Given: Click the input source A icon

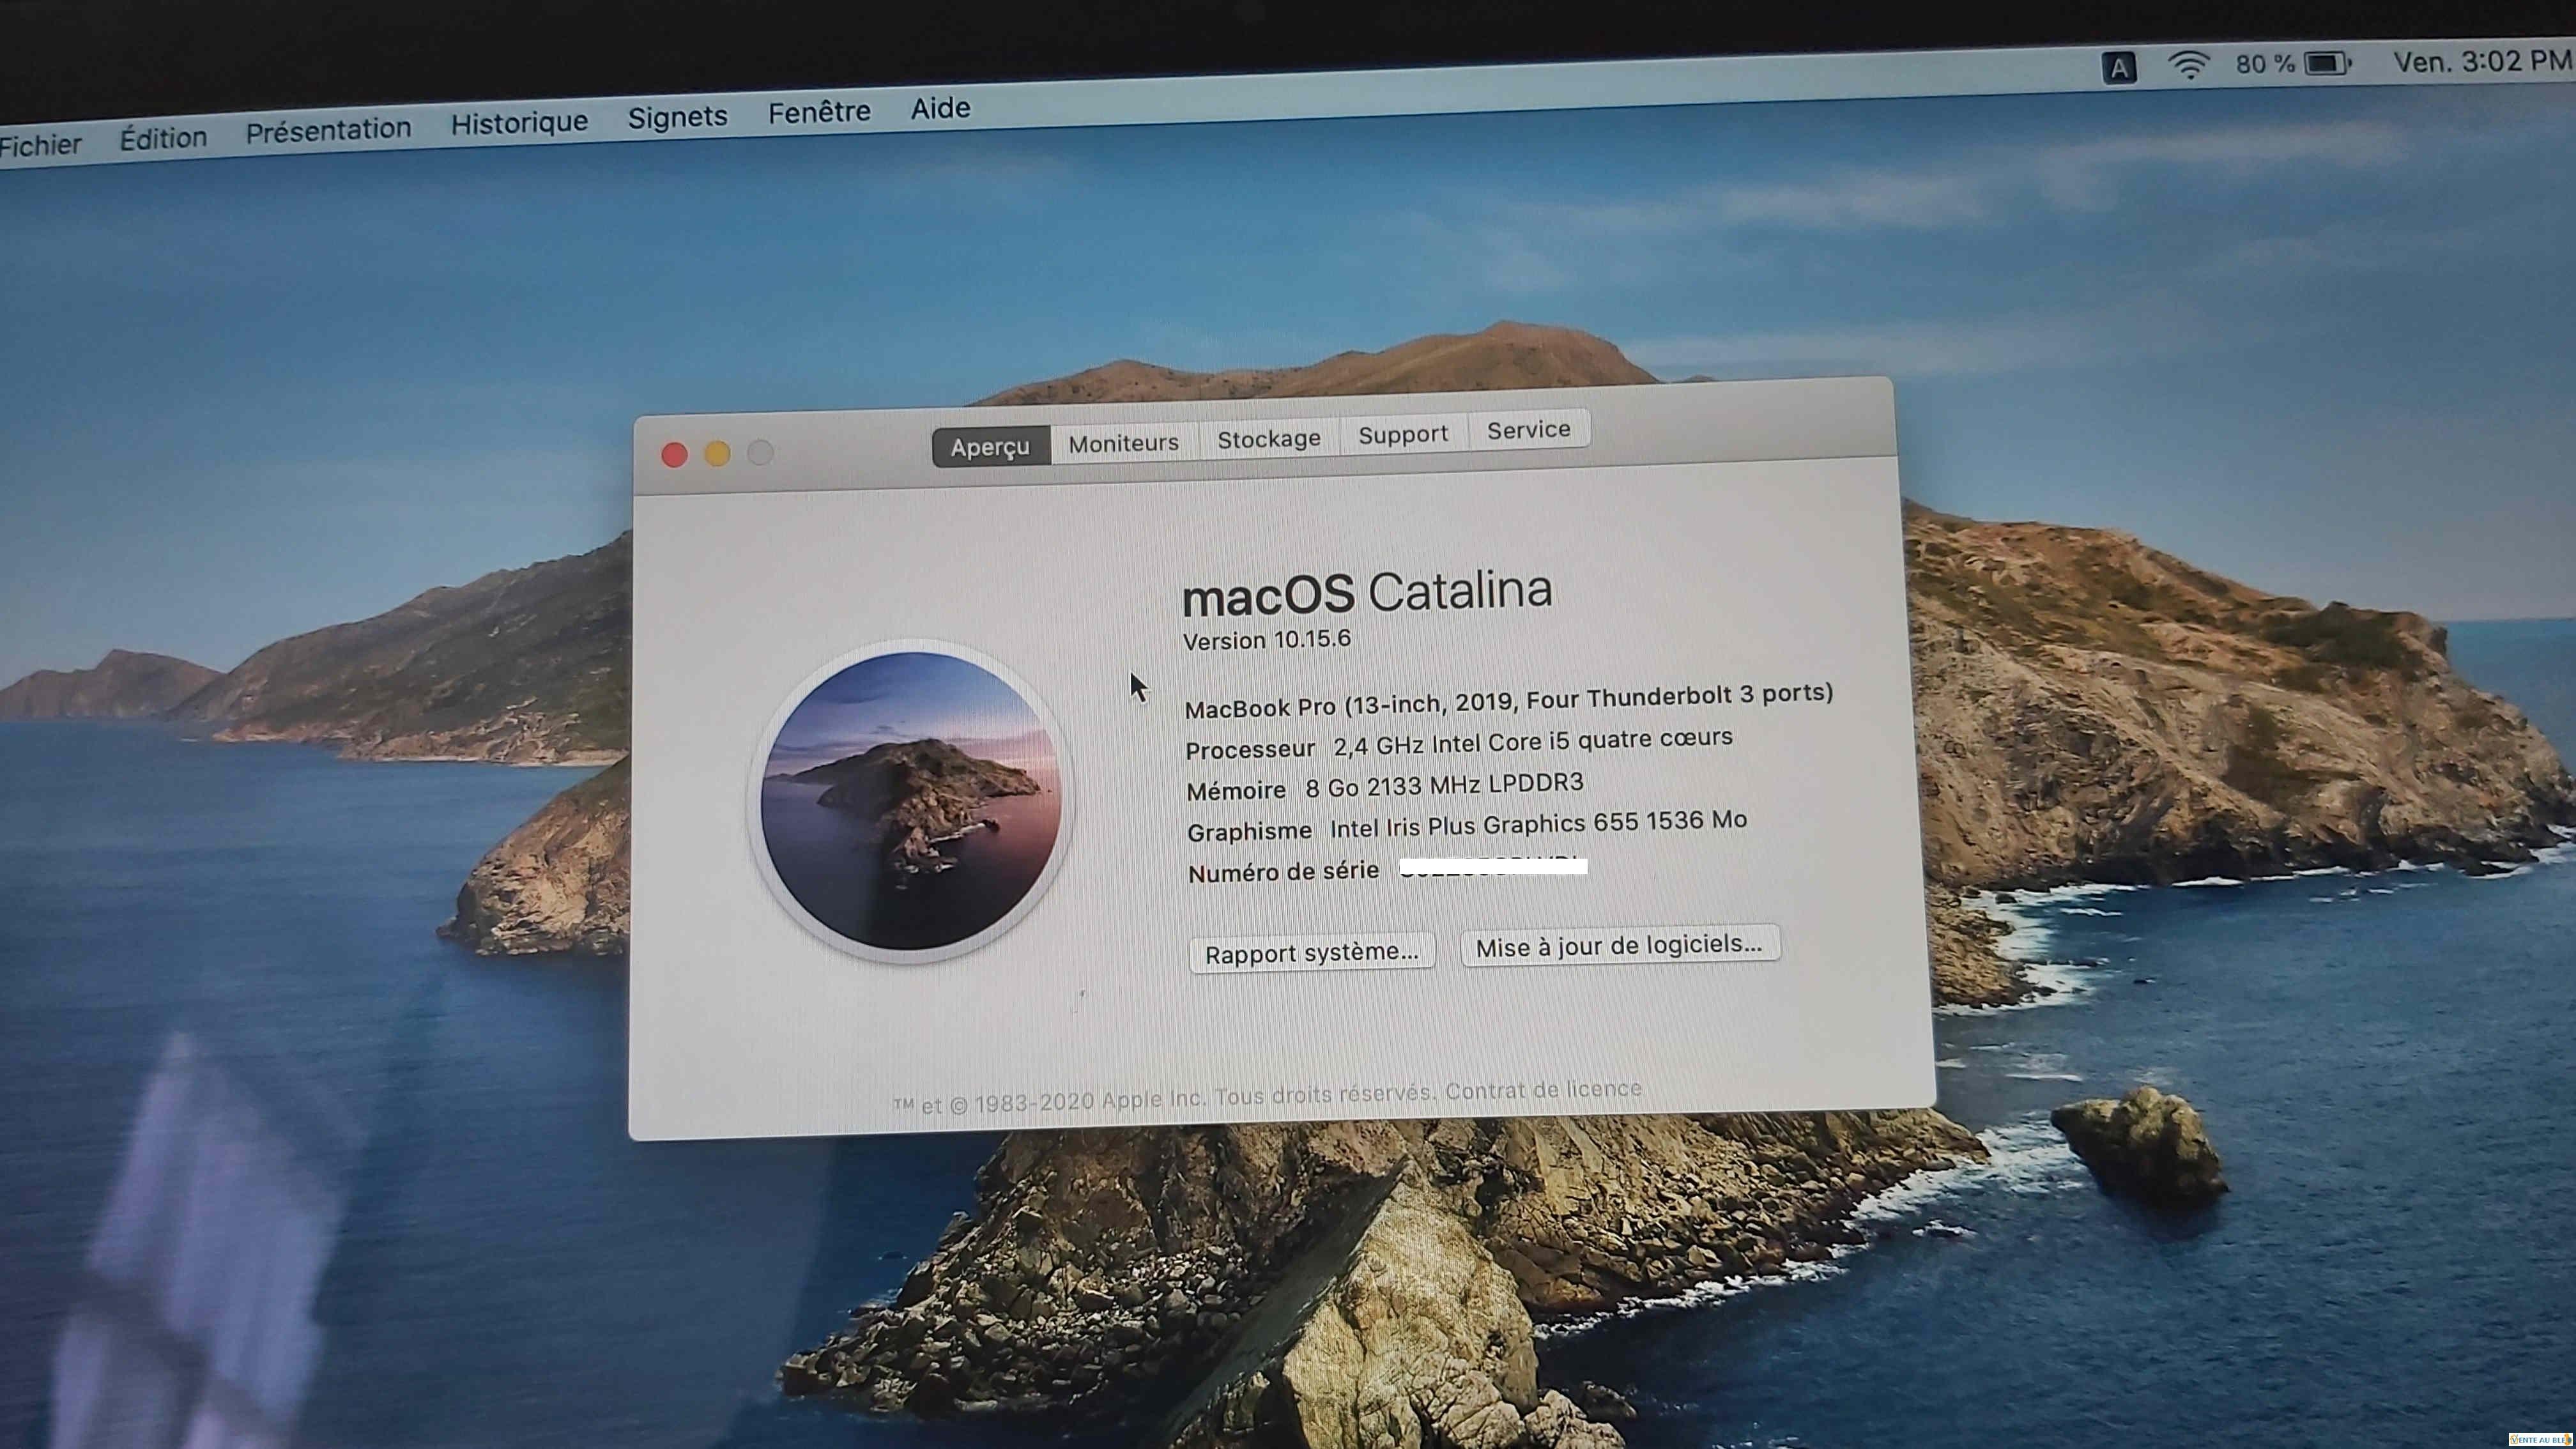Looking at the screenshot, I should (x=2118, y=68).
